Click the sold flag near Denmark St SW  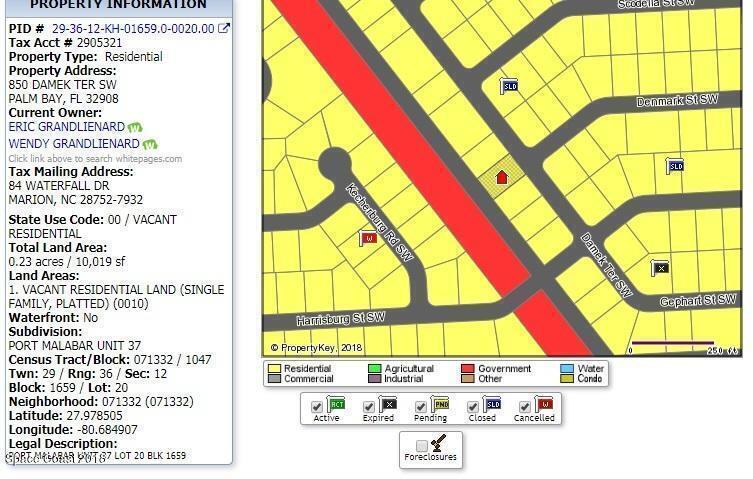[675, 166]
